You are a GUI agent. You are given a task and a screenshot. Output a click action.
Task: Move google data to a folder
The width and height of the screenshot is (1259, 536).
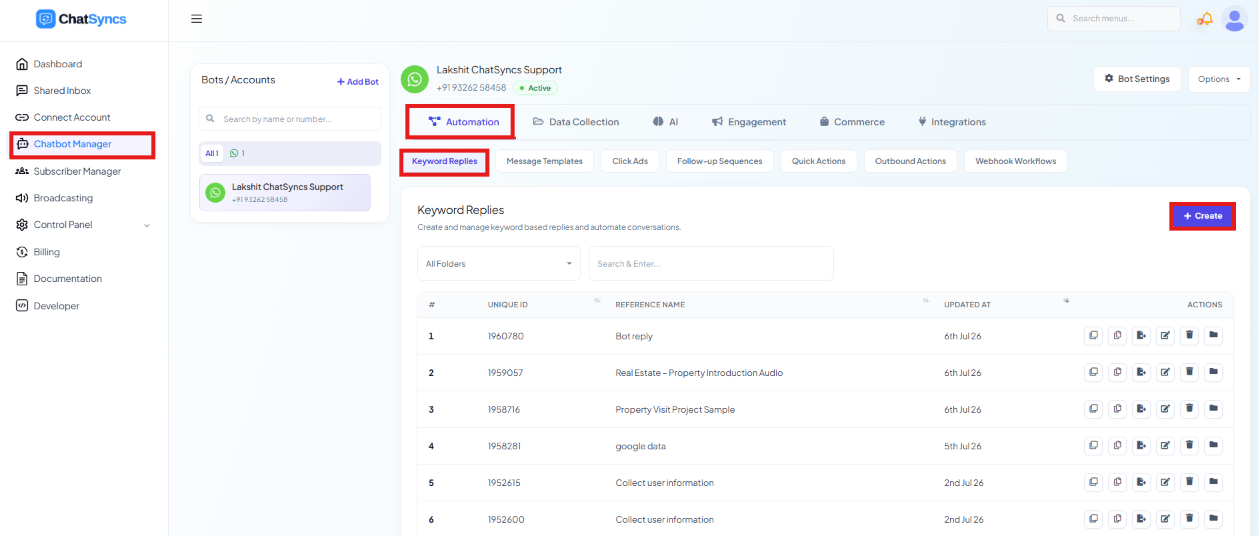(x=1213, y=446)
